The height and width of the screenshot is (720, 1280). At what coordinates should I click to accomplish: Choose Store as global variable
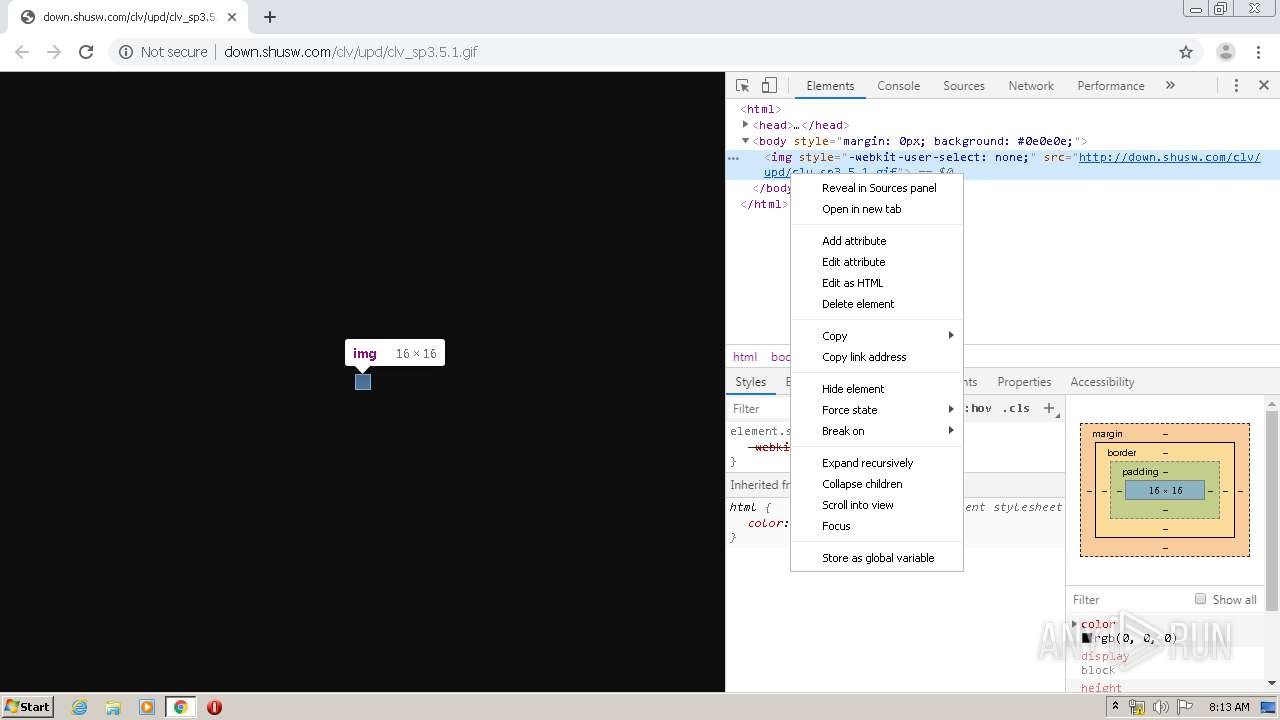(877, 558)
